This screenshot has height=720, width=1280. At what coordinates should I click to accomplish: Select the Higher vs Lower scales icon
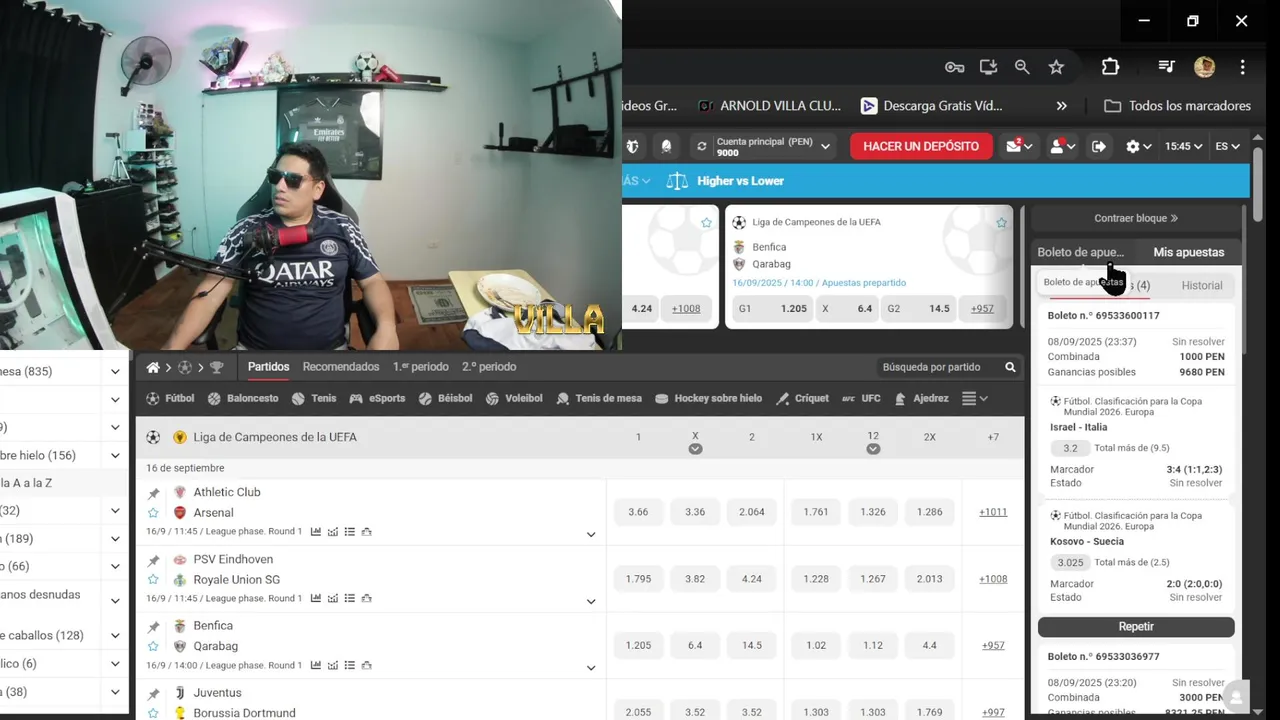[x=677, y=181]
